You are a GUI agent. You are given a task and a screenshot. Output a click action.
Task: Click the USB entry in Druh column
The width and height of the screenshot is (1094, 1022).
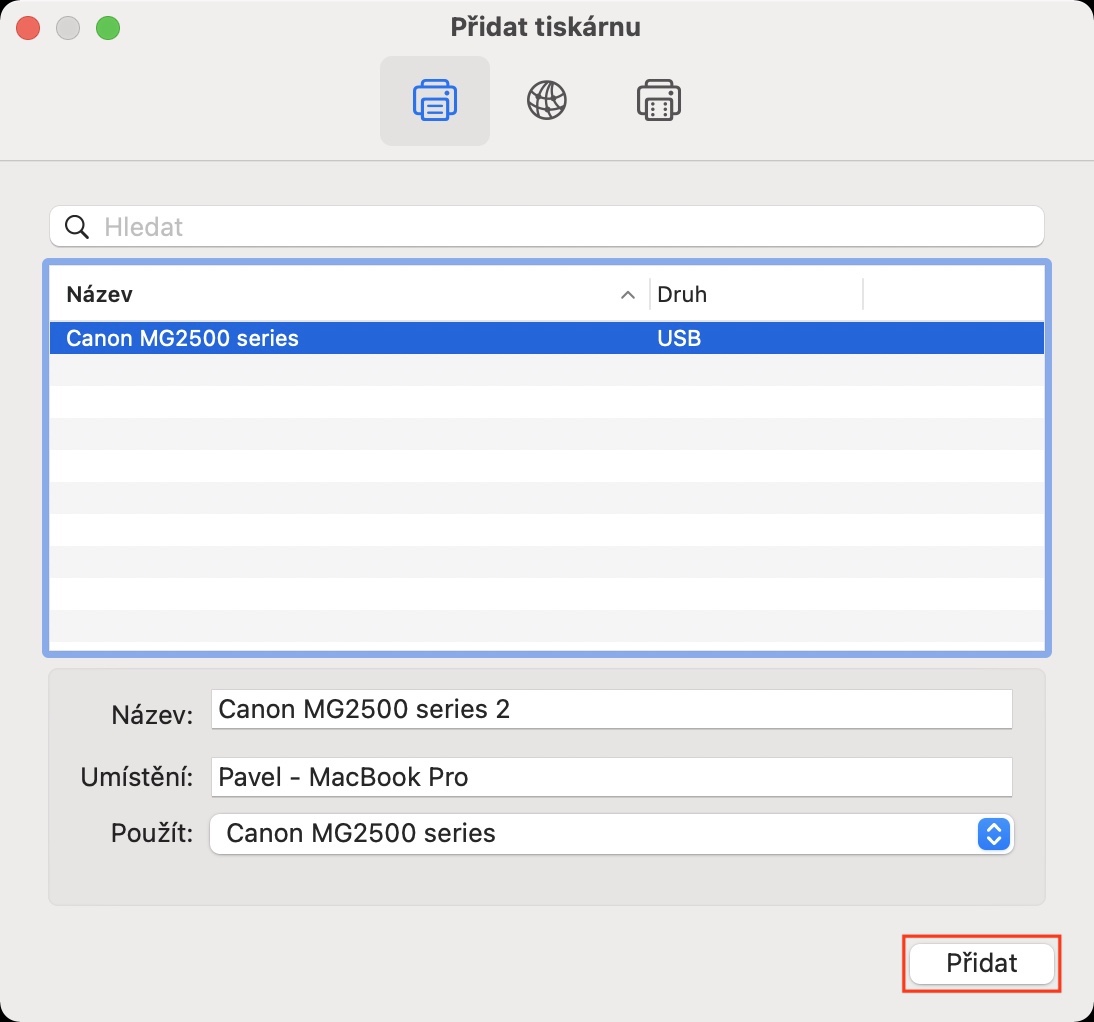[679, 338]
